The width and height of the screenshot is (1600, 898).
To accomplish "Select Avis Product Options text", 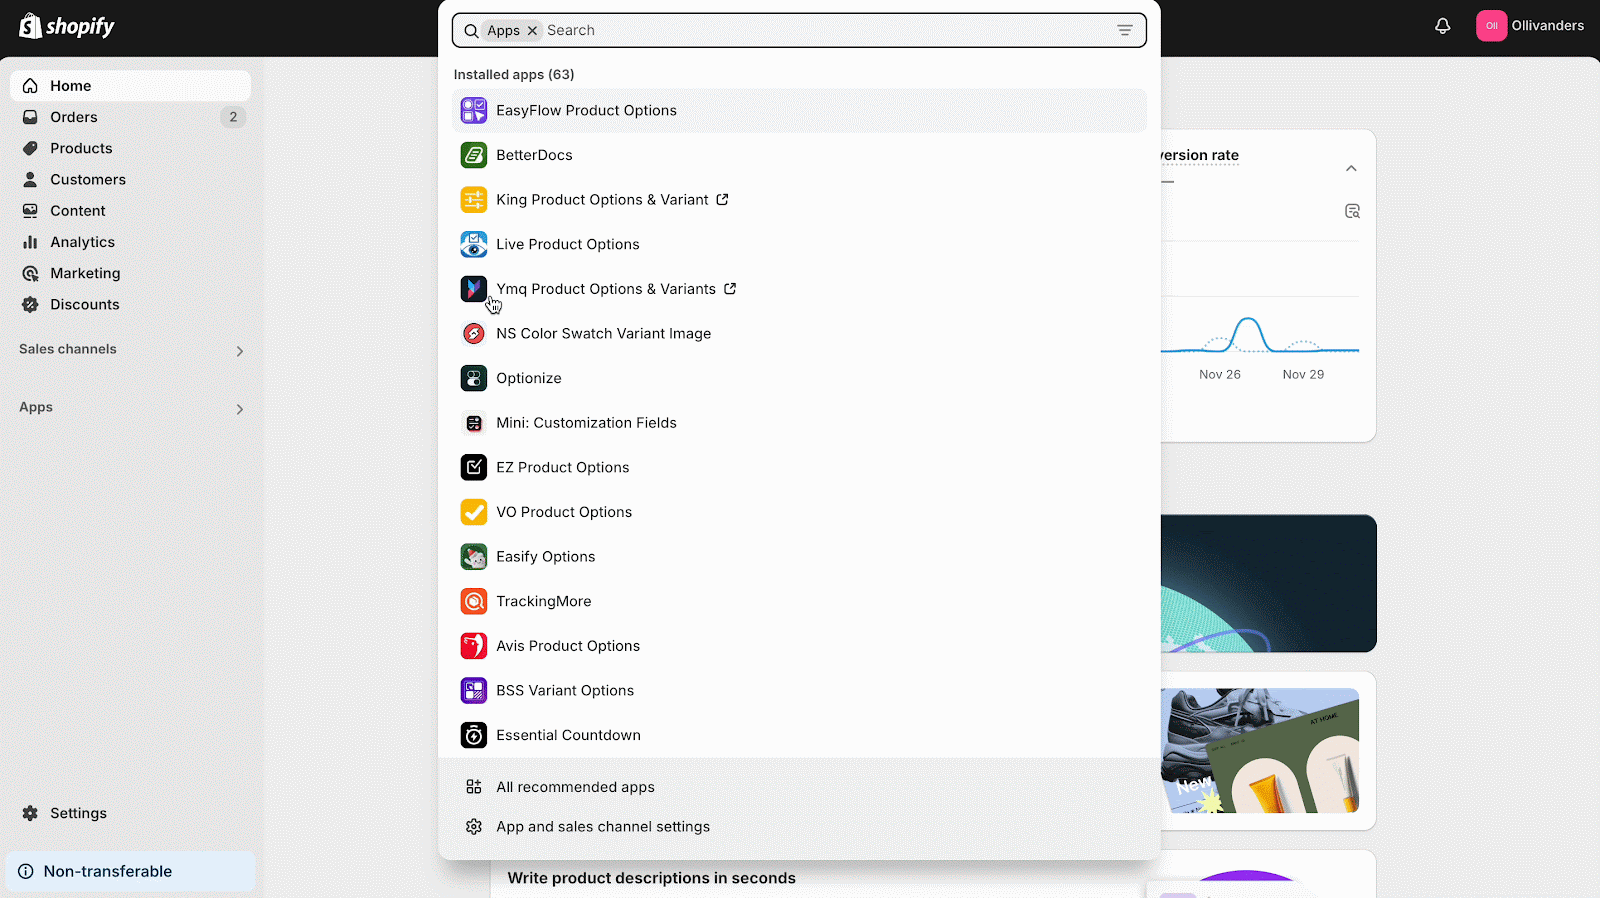I will 568,646.
